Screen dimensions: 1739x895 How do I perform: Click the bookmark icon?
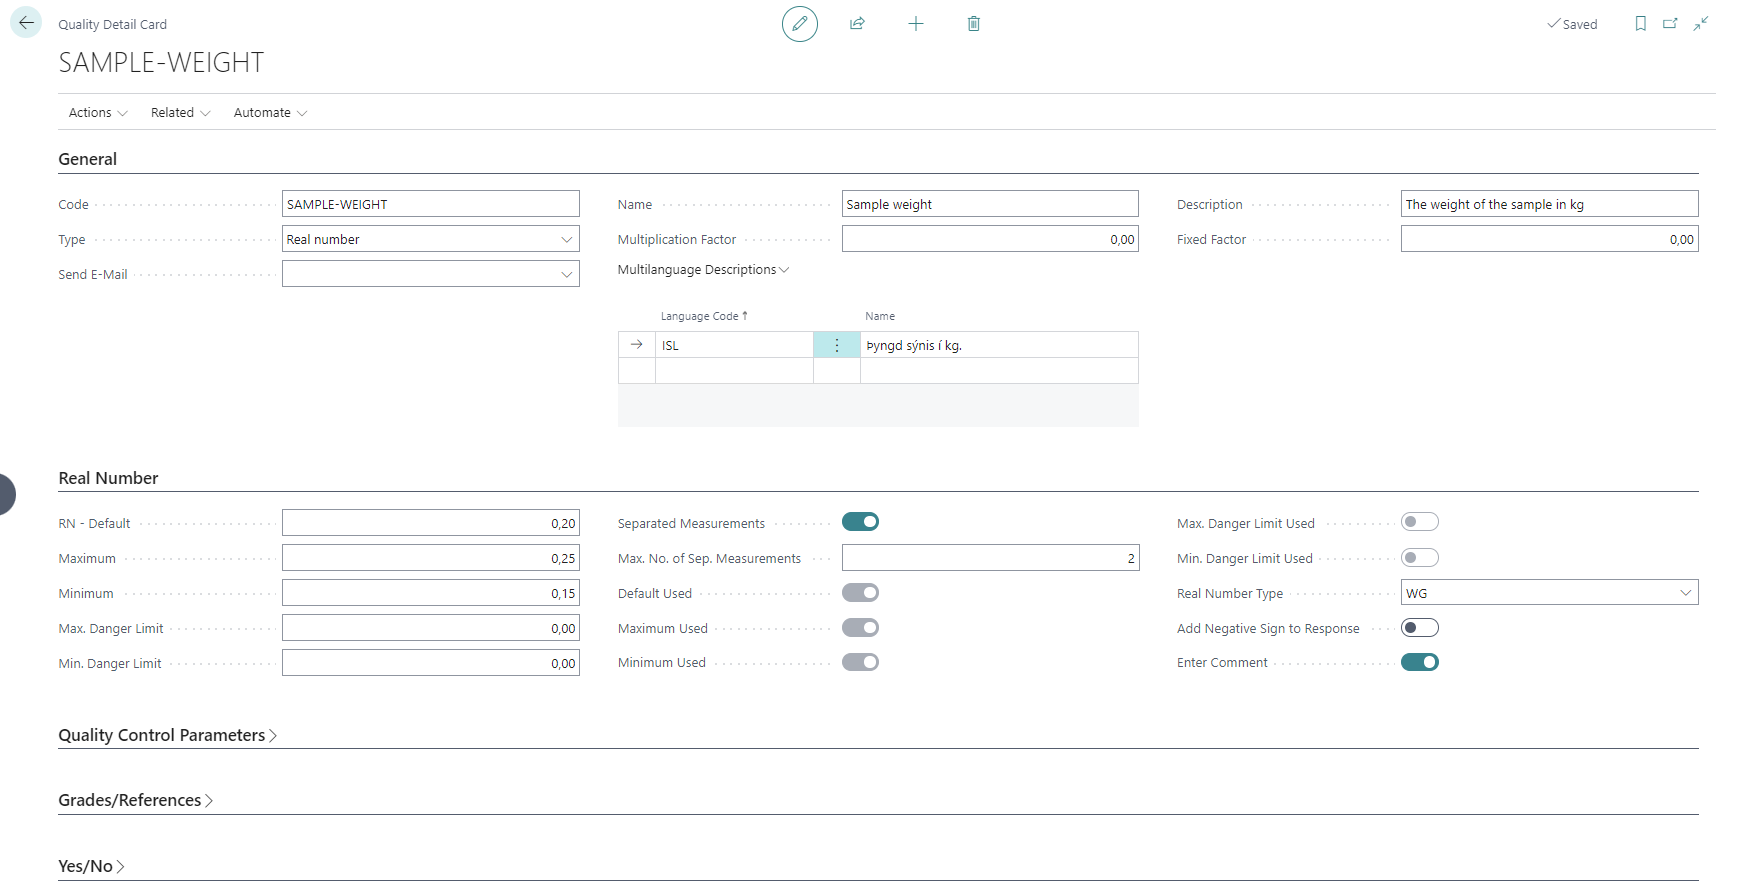coord(1640,23)
